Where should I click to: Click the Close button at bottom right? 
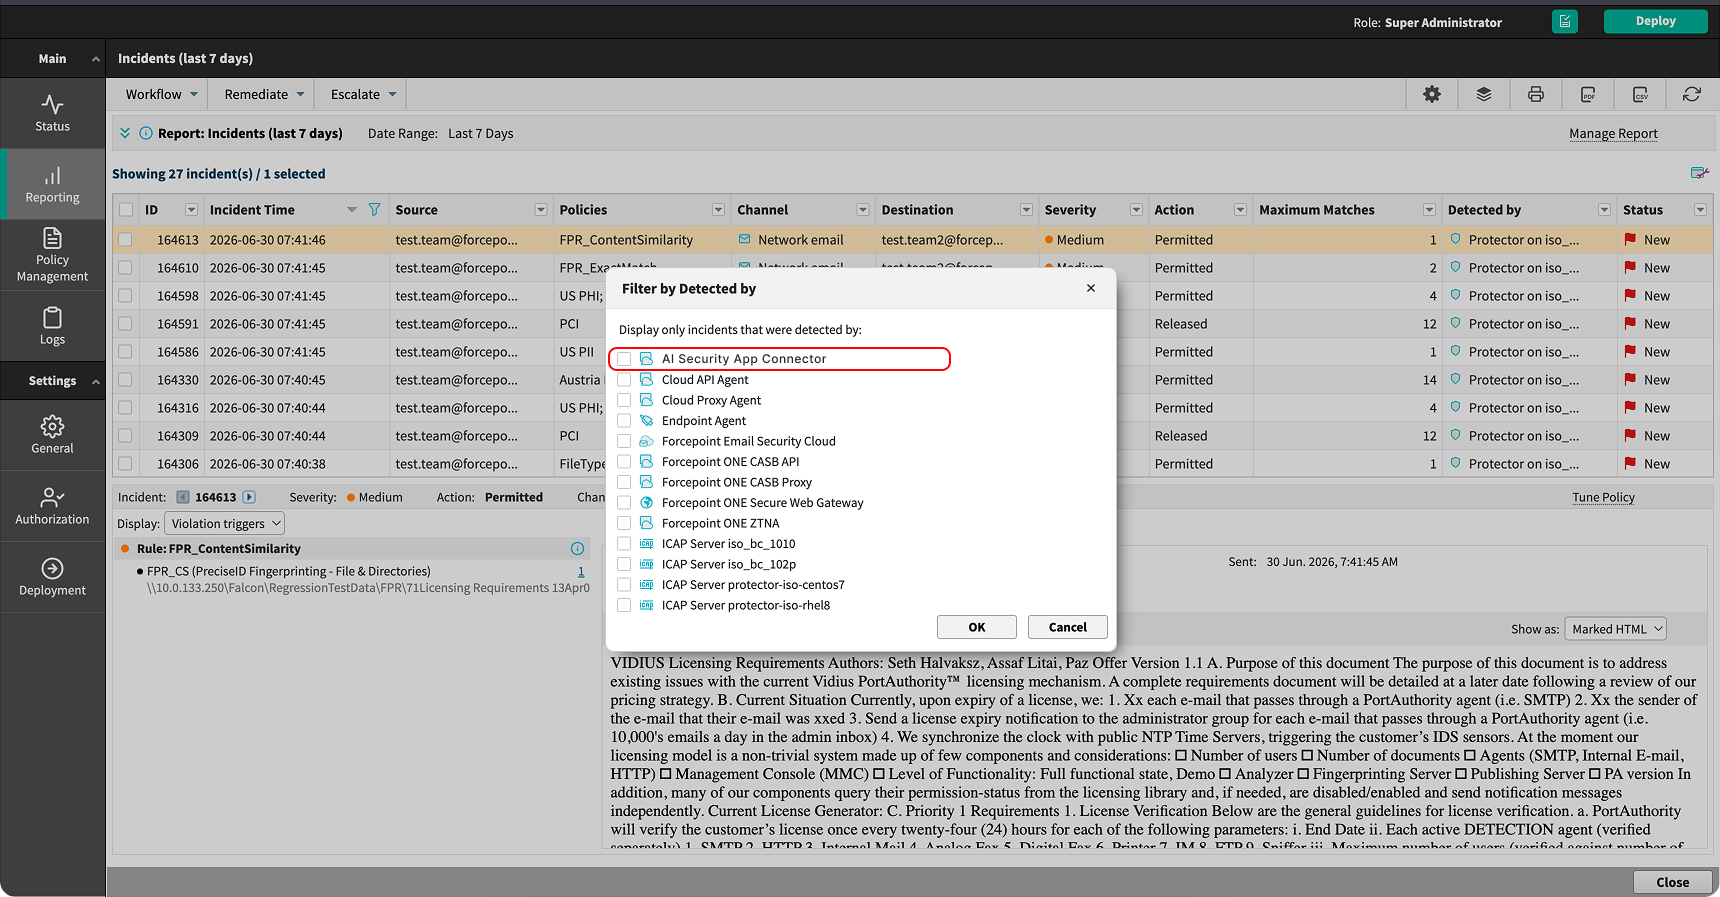tap(1672, 882)
